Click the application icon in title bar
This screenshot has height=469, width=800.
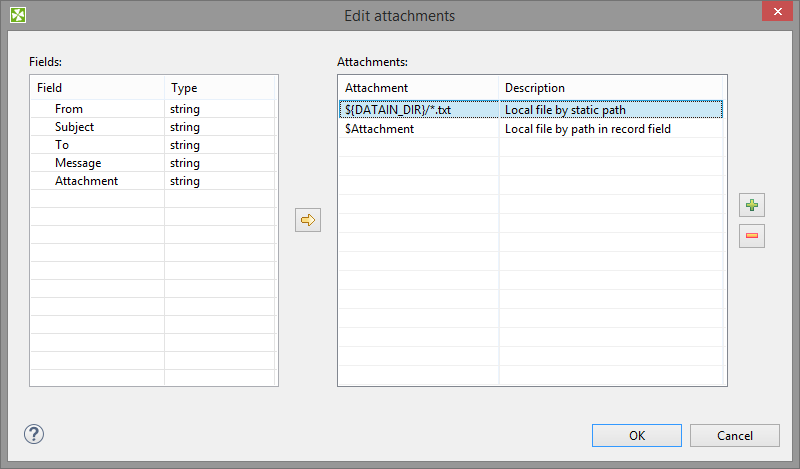(17, 15)
